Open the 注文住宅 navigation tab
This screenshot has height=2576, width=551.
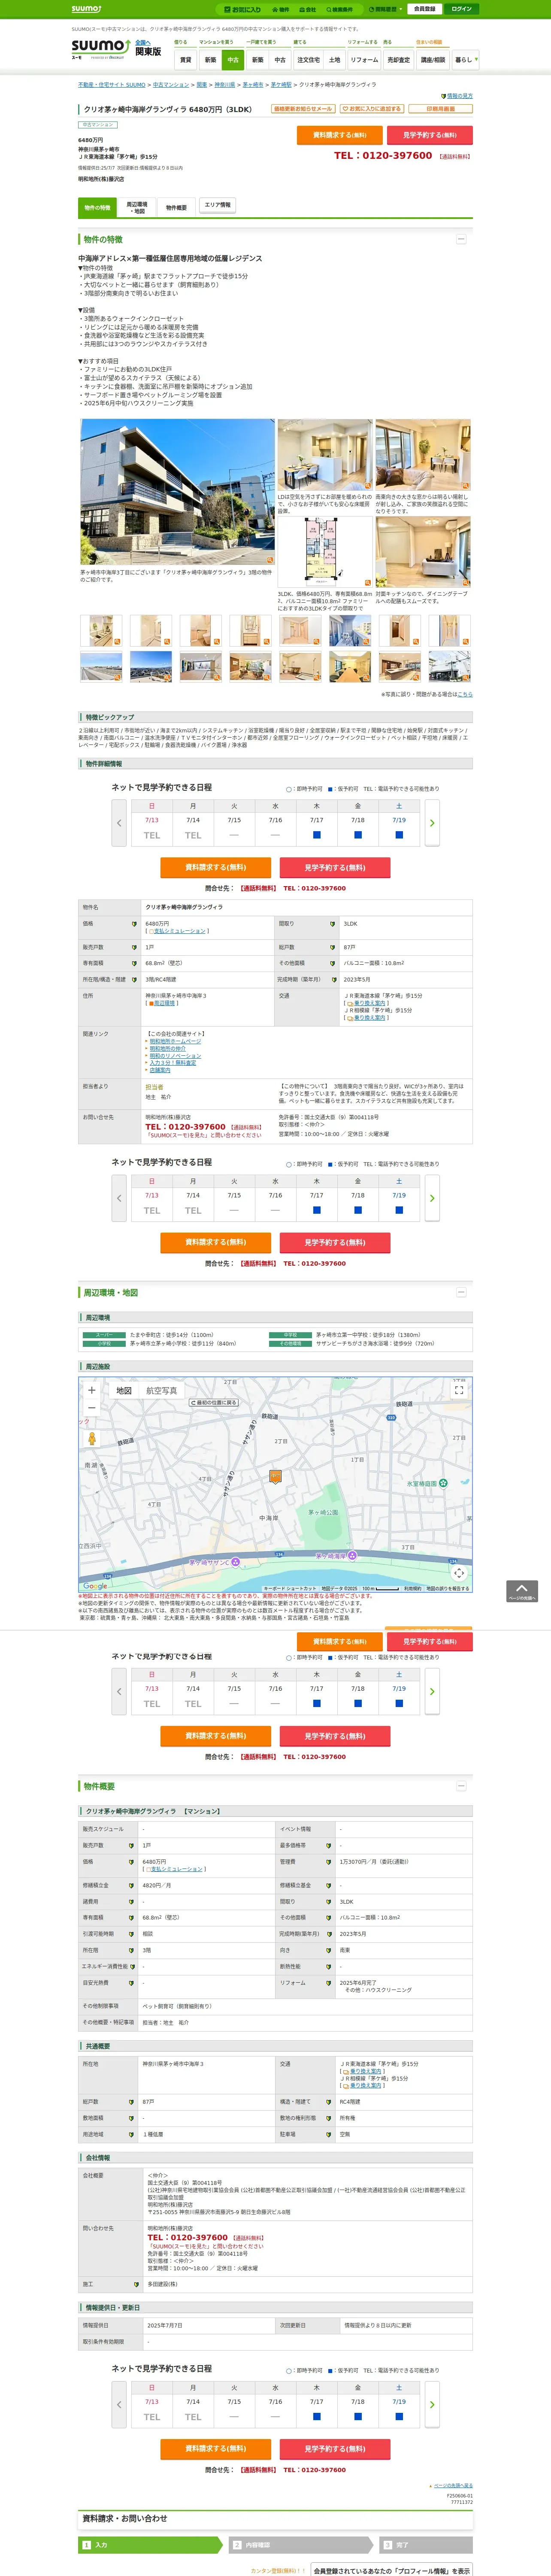tap(308, 60)
